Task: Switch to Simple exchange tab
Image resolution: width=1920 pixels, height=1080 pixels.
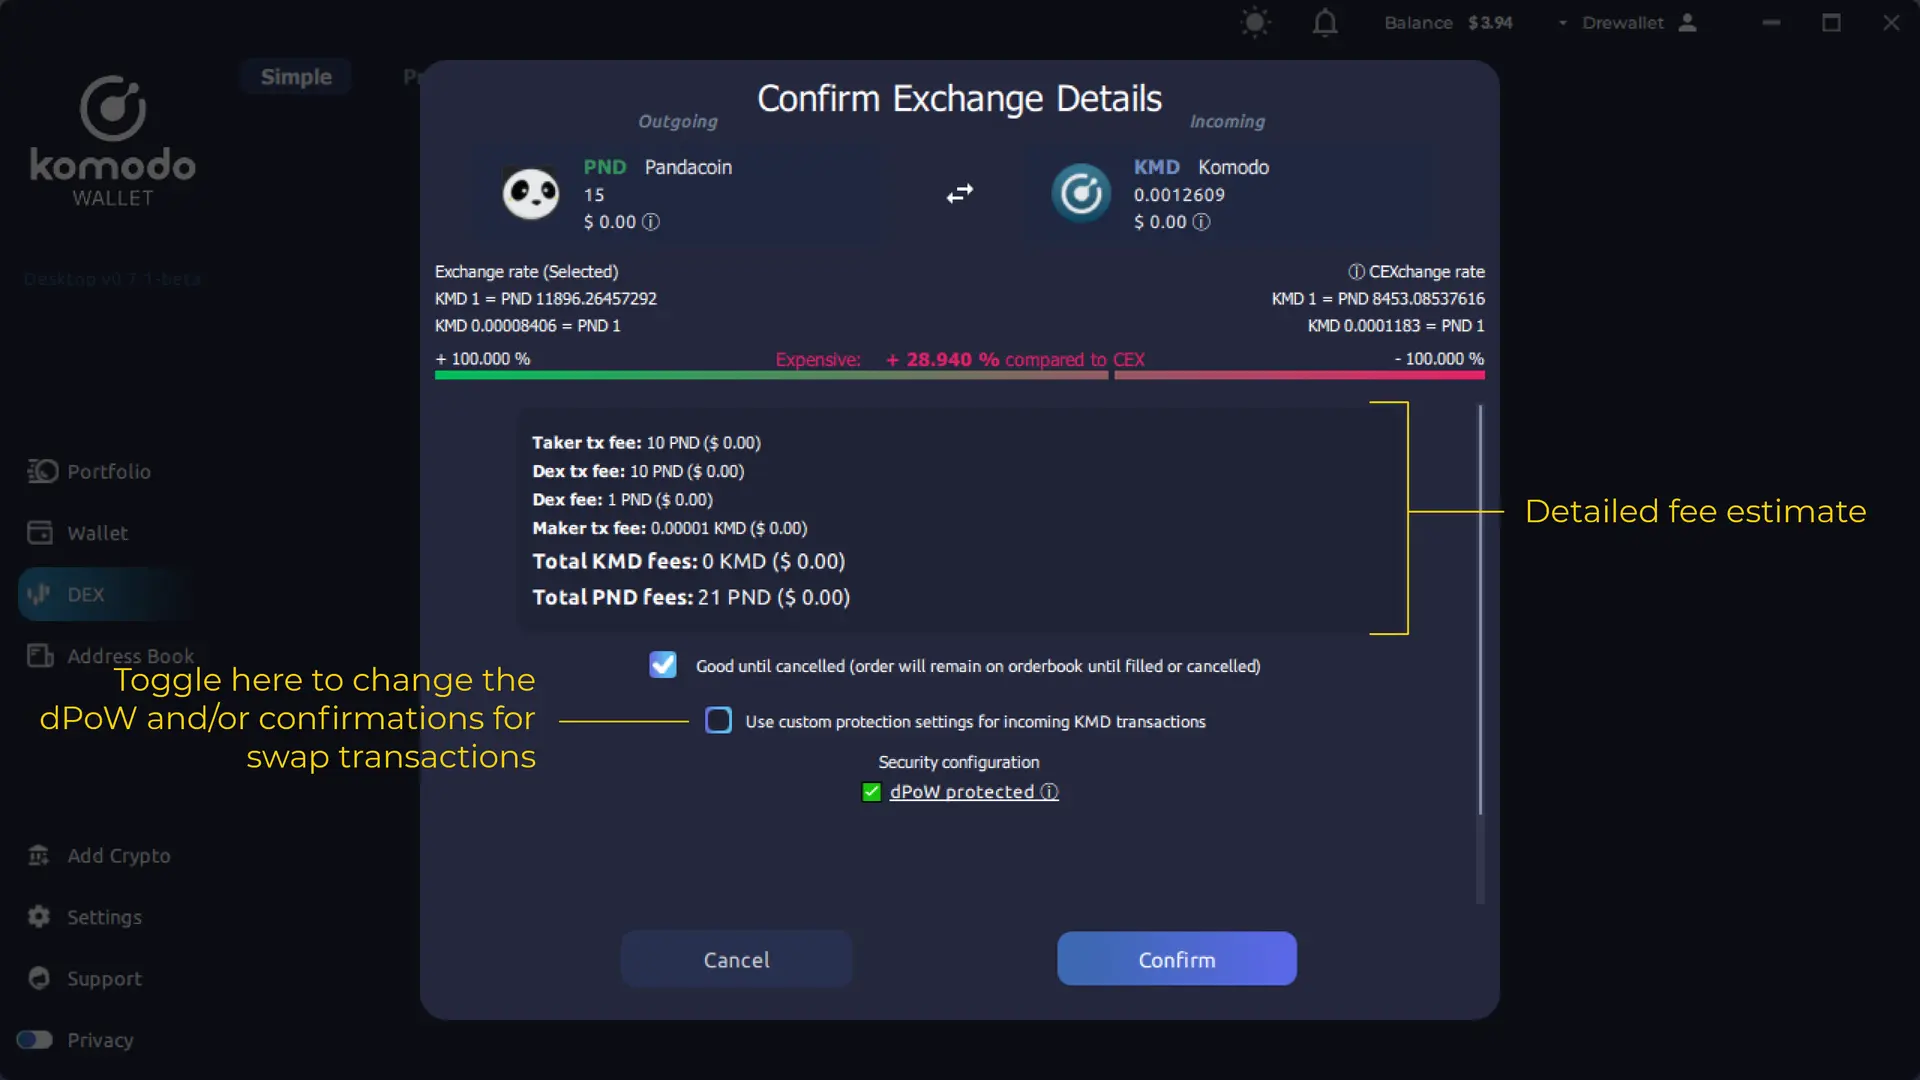Action: 295,75
